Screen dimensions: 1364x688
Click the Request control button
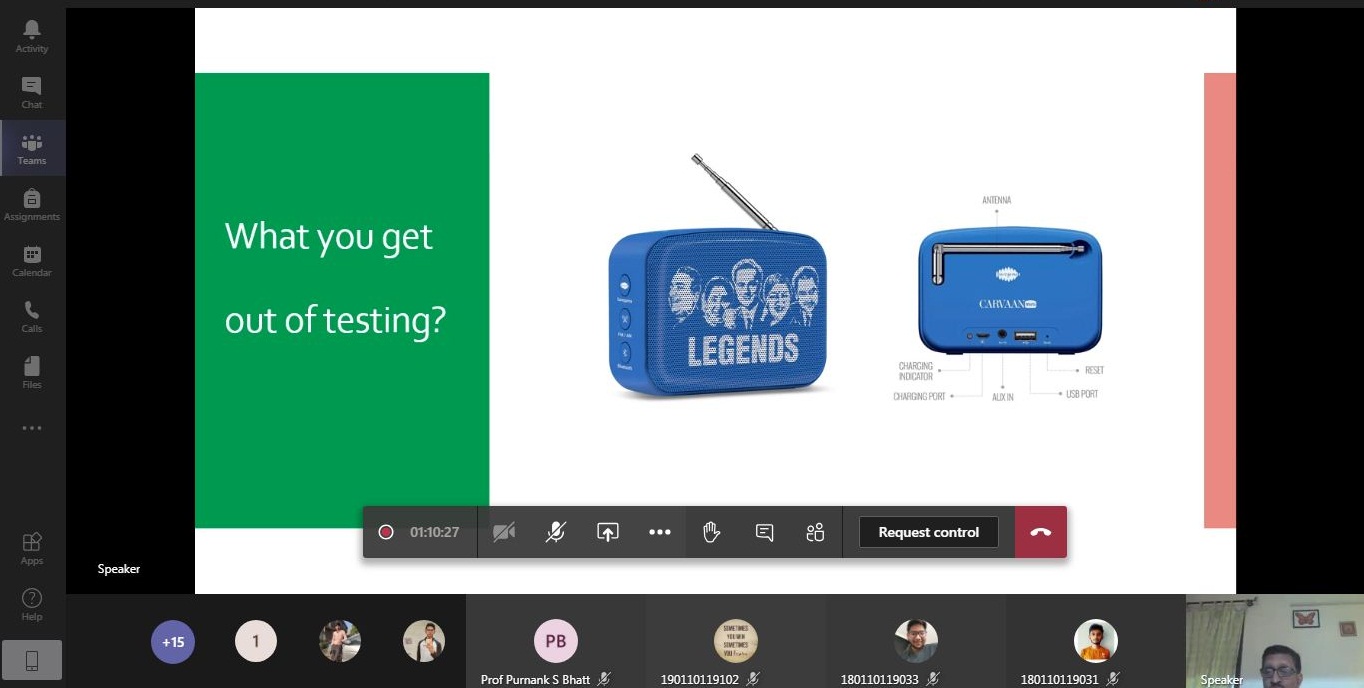(x=929, y=532)
